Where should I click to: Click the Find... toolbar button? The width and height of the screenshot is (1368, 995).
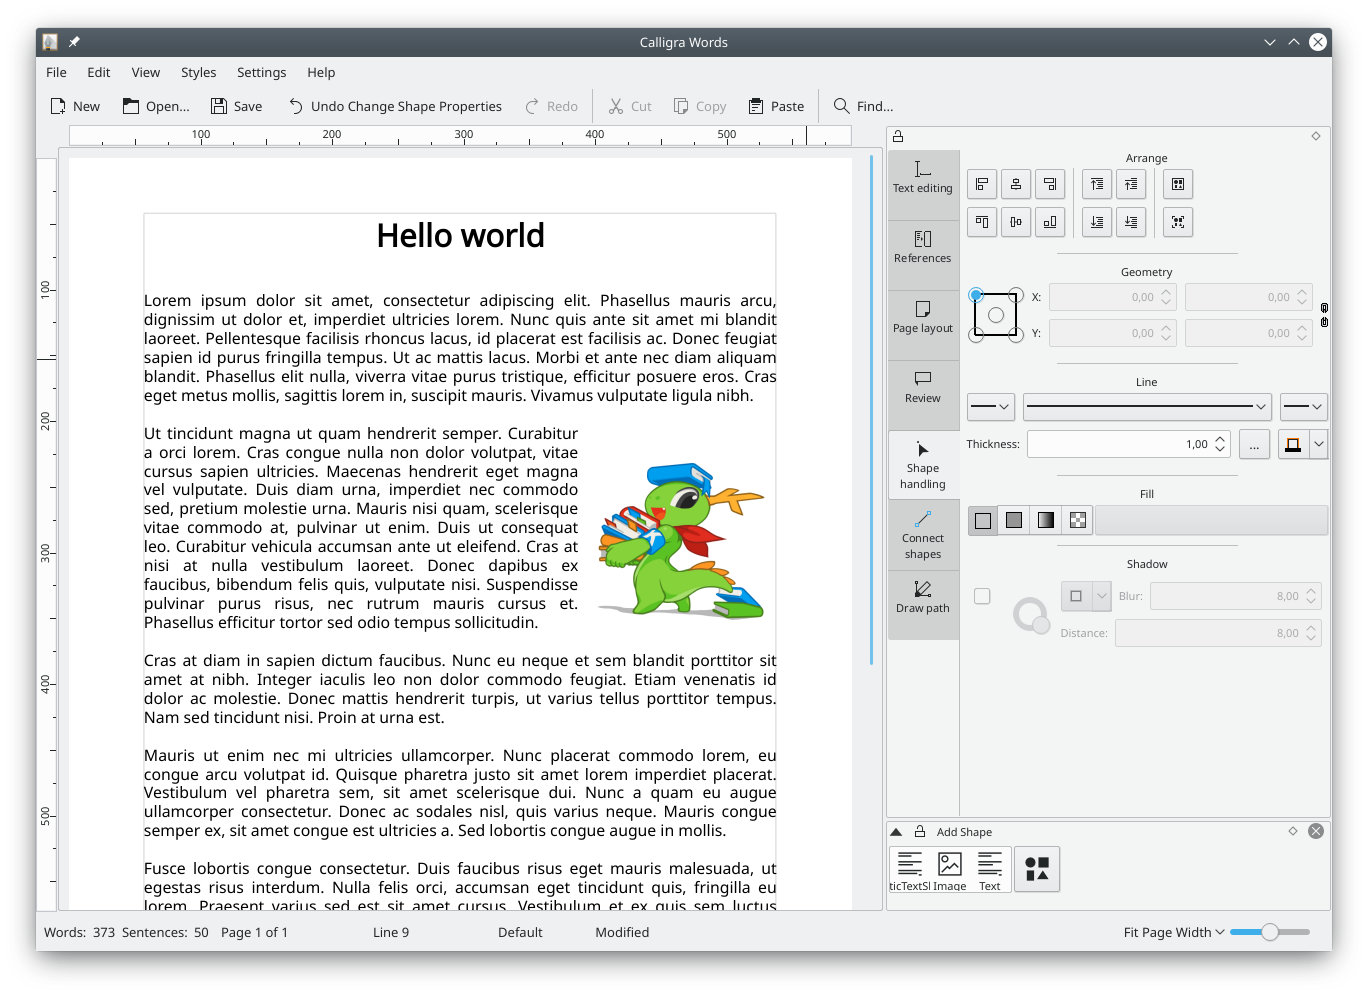[x=863, y=106]
